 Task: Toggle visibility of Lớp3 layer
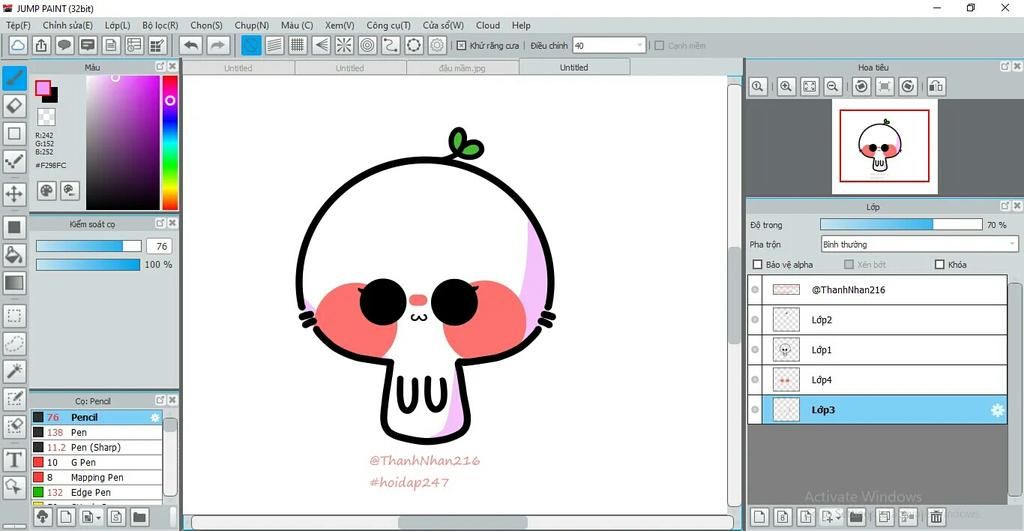(x=755, y=410)
